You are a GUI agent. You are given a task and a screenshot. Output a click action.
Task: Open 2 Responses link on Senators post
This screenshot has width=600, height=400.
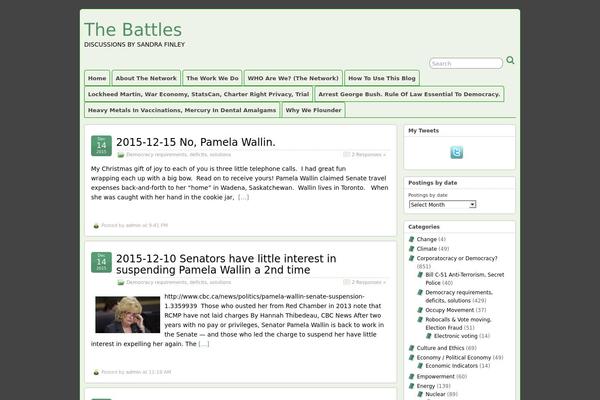point(369,282)
